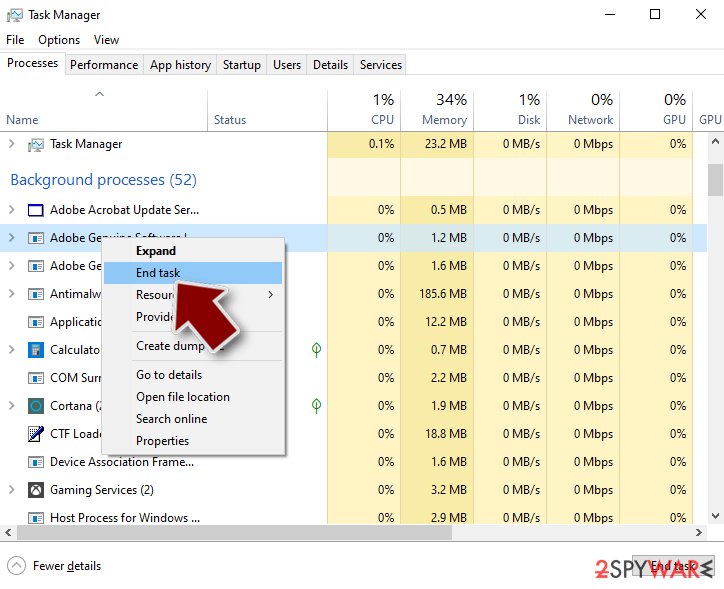Click the highlighted Adobe Genuine Software process icon
Viewport: 724px width, 589px height.
click(x=36, y=238)
